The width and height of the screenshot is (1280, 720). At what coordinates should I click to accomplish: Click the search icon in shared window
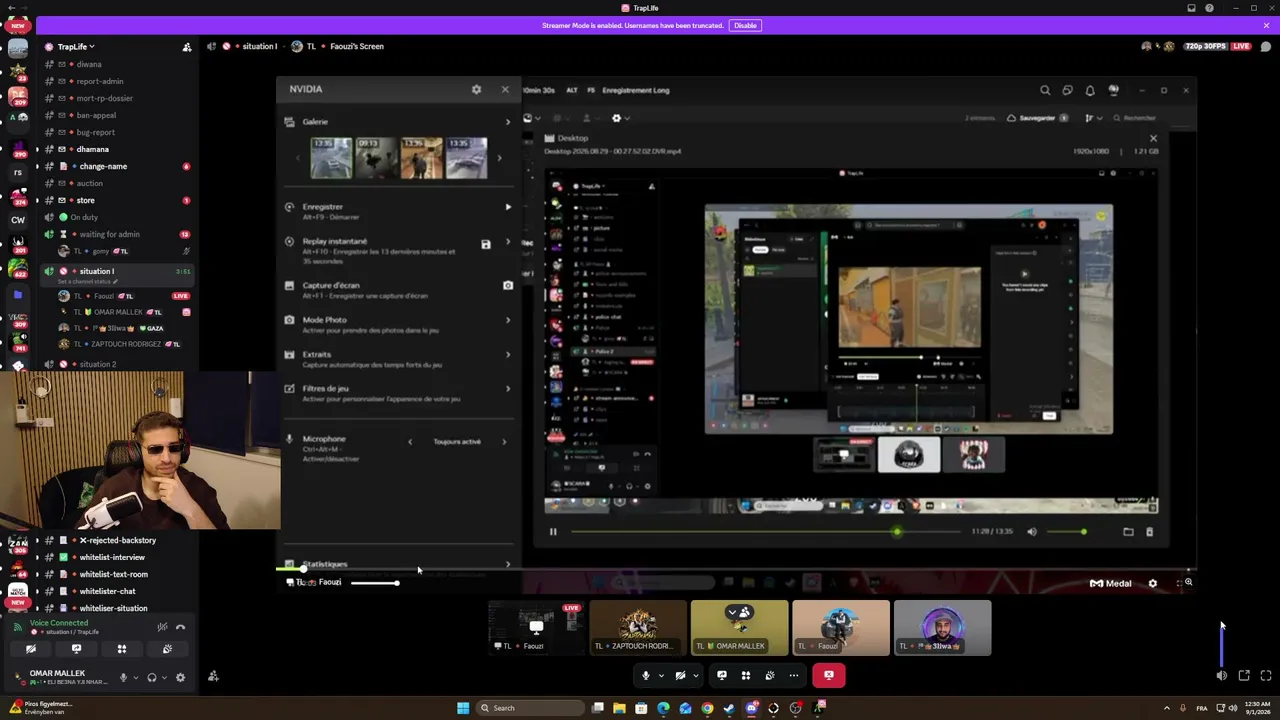coord(1045,90)
